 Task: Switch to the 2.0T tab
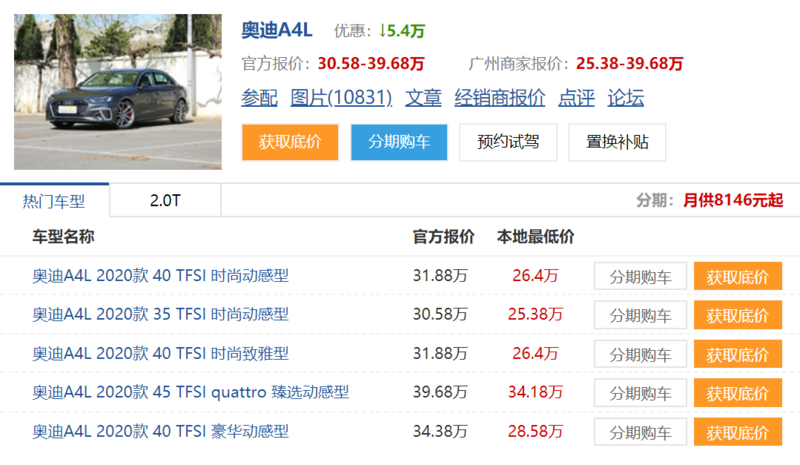coord(165,201)
